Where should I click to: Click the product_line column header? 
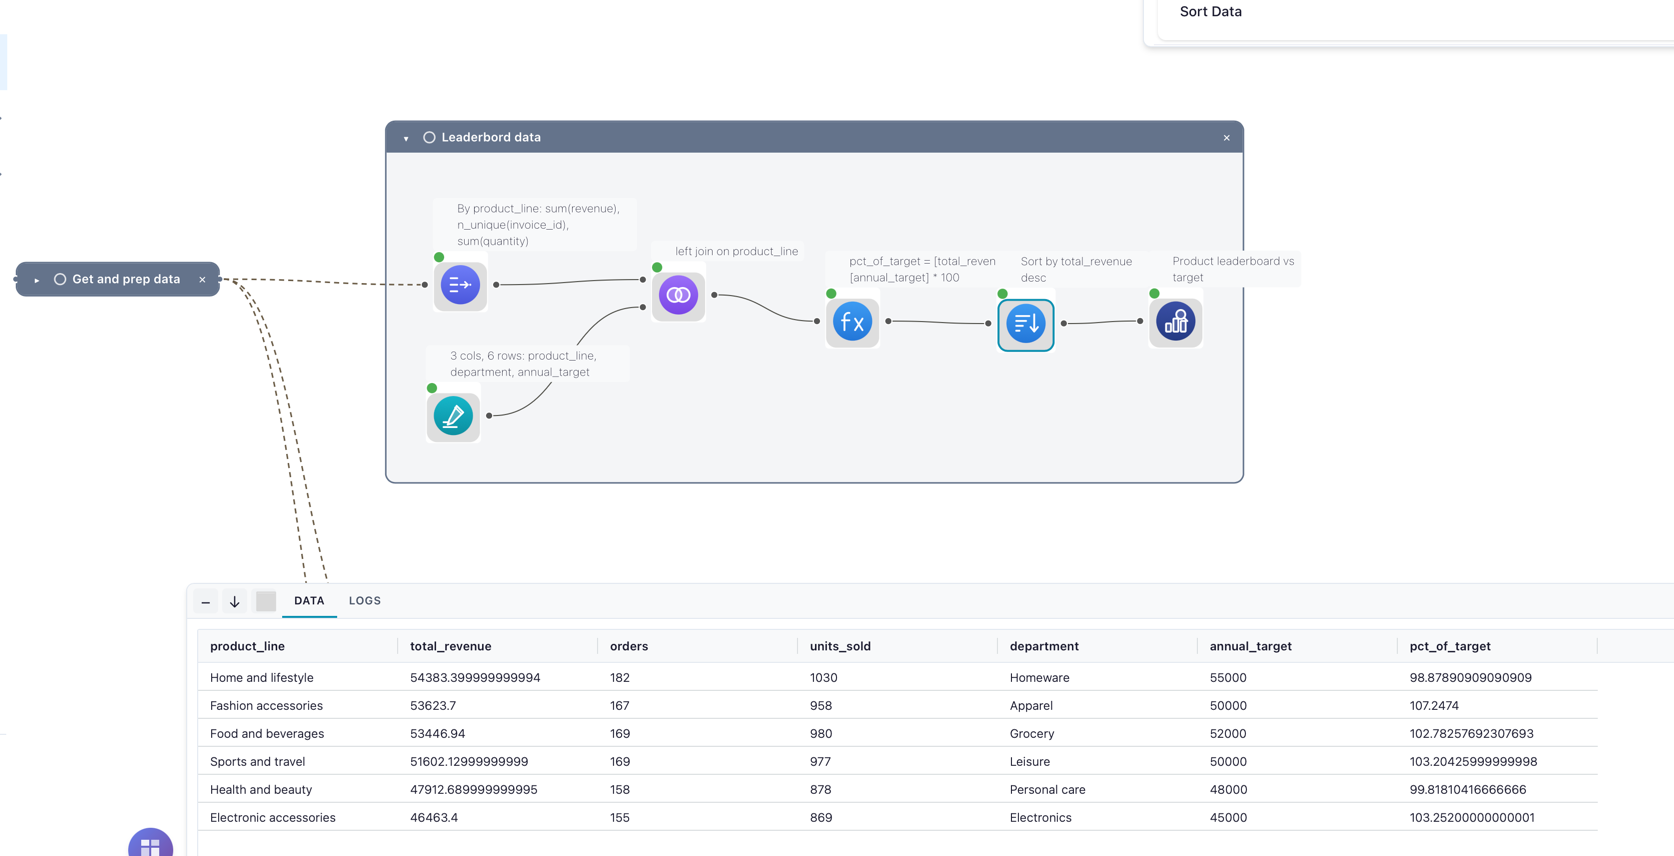tap(247, 646)
